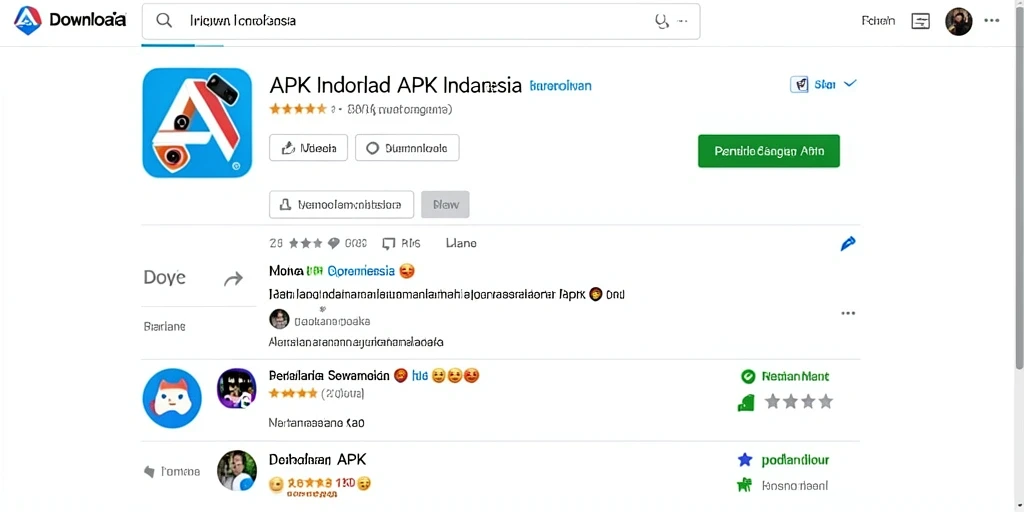Image resolution: width=1024 pixels, height=512 pixels.
Task: Click the Fchein text in header
Action: [878, 21]
